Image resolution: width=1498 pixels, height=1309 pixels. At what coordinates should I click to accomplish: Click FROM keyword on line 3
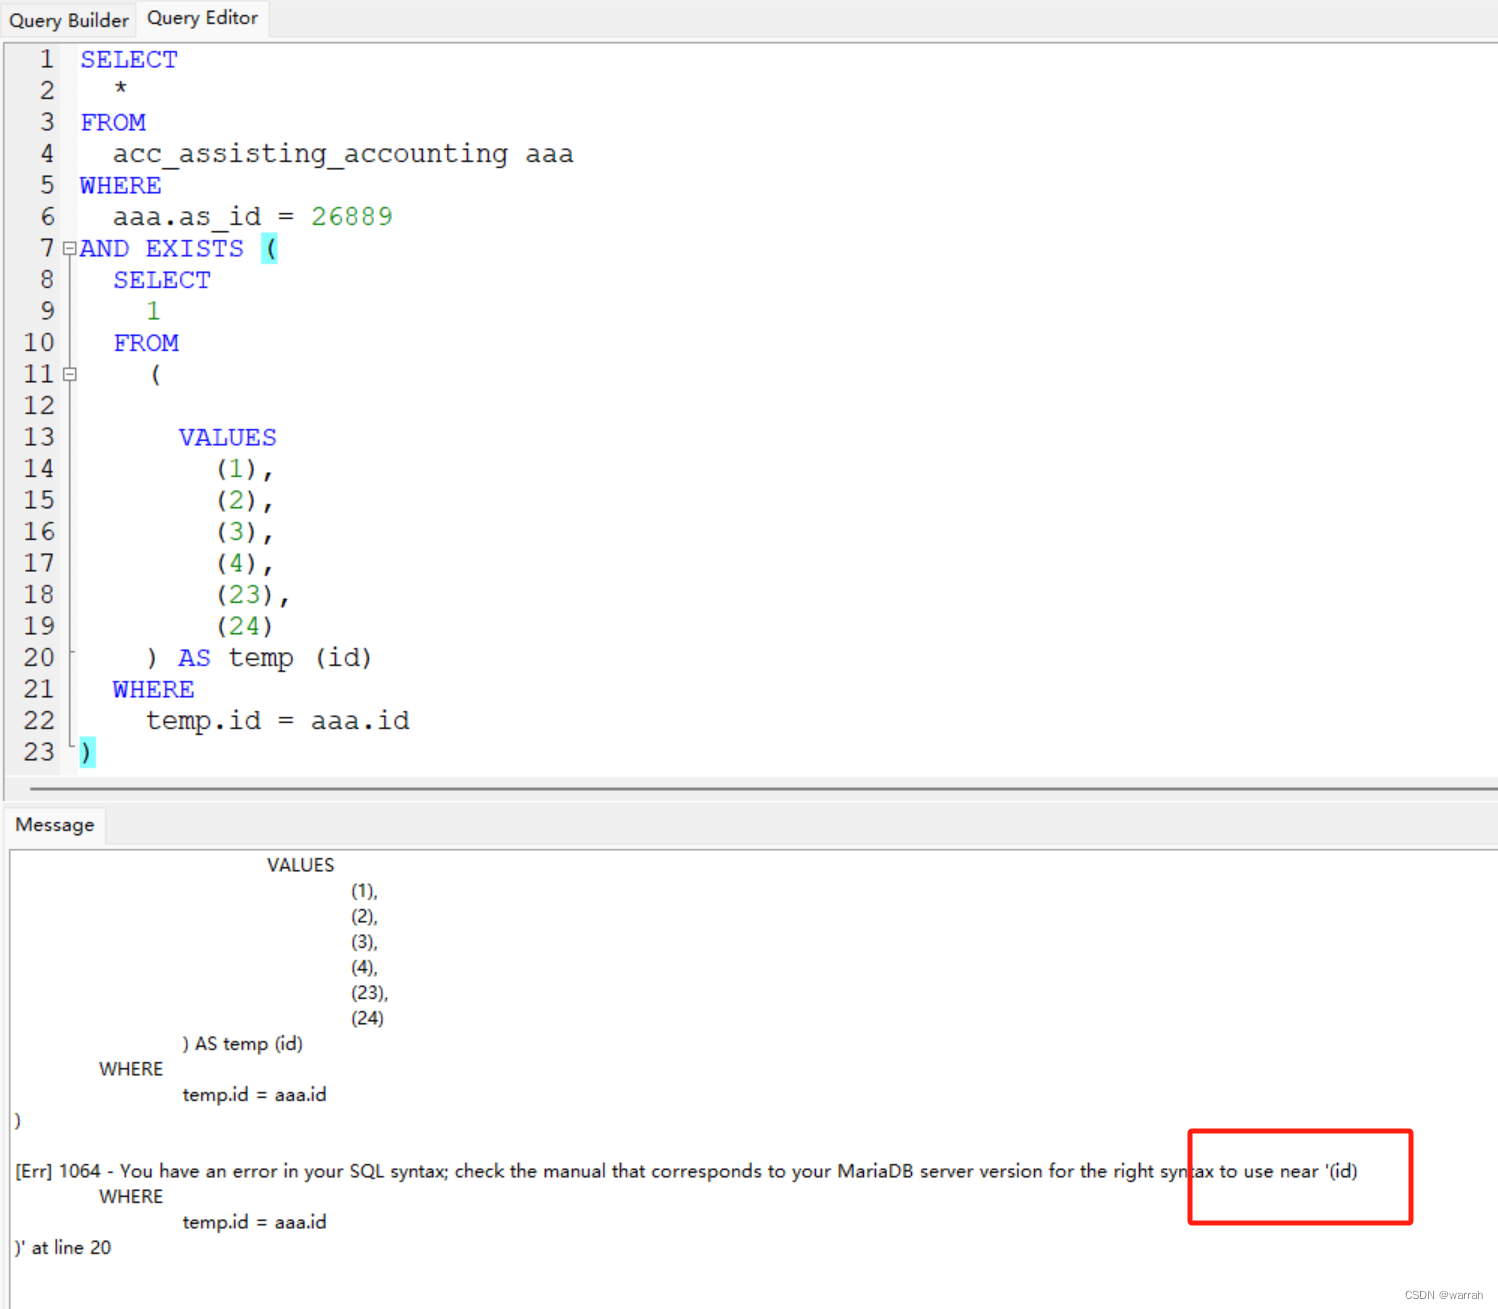[113, 123]
